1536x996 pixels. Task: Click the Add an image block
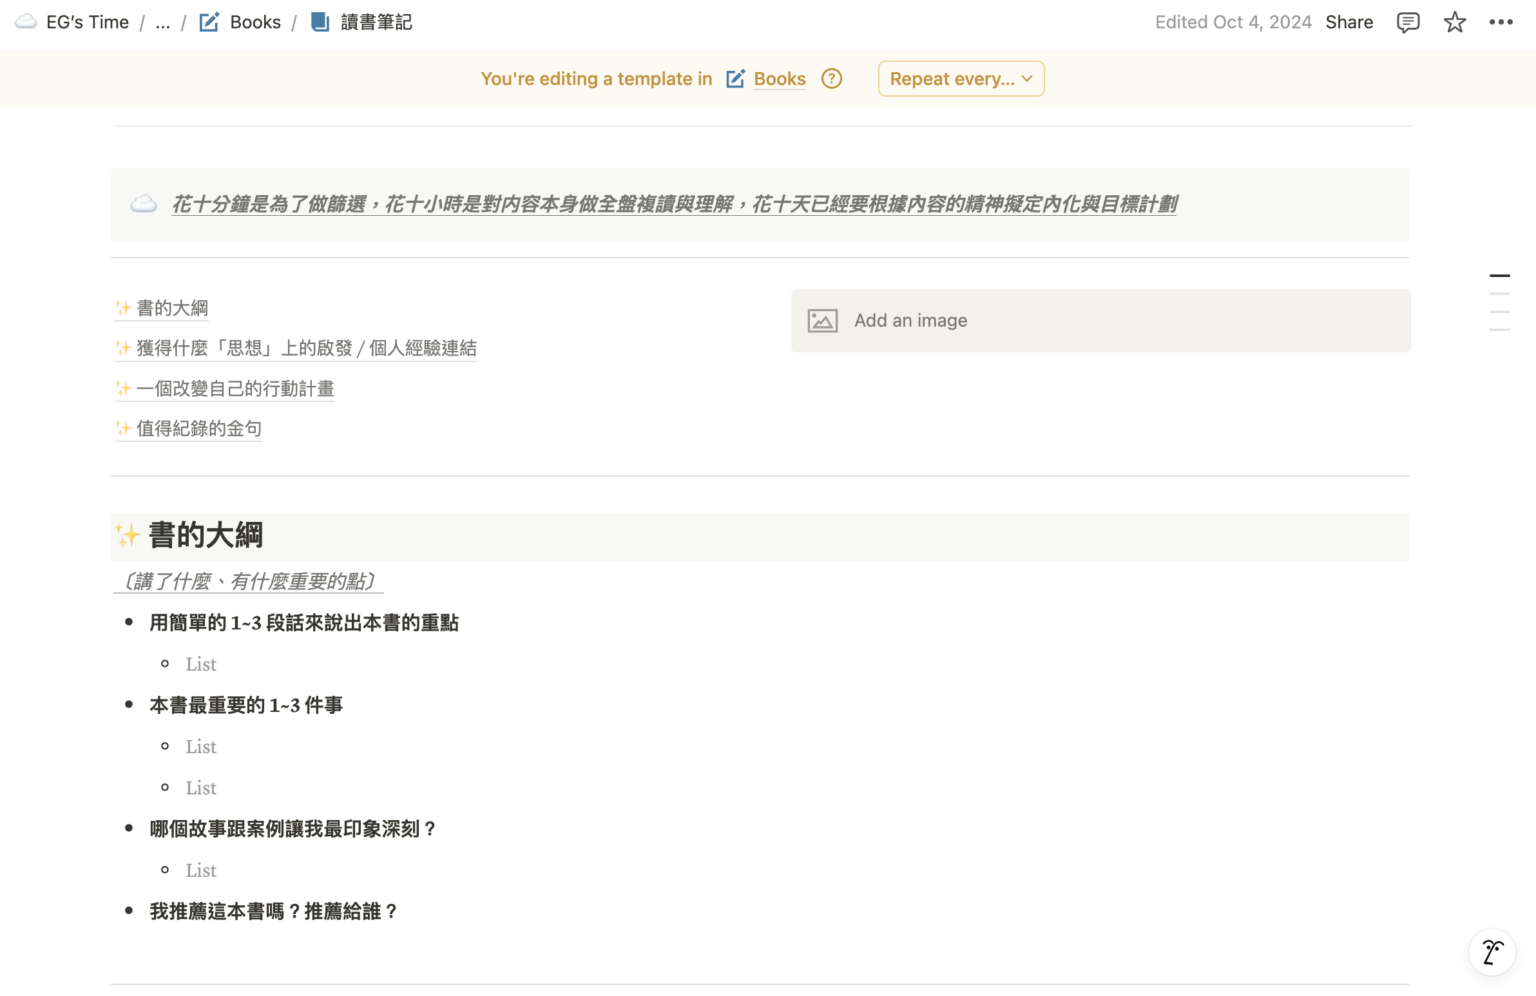1100,321
